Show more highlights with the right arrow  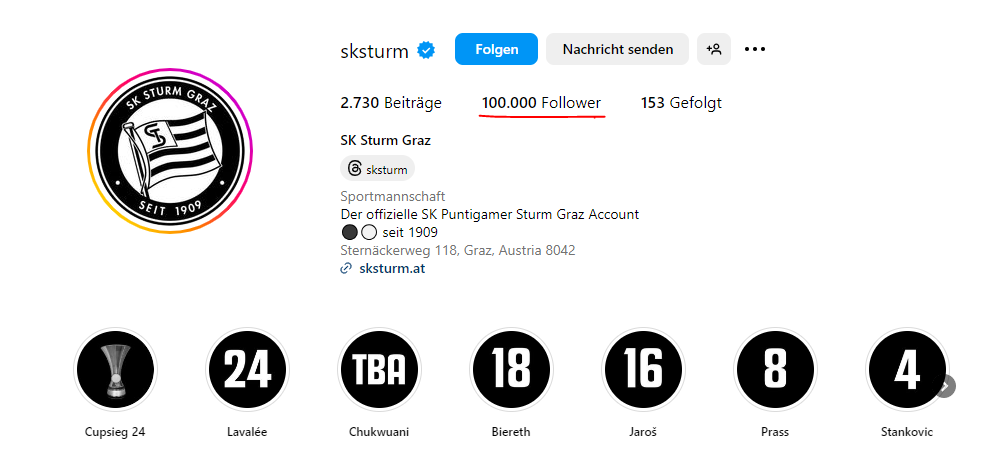[x=945, y=386]
